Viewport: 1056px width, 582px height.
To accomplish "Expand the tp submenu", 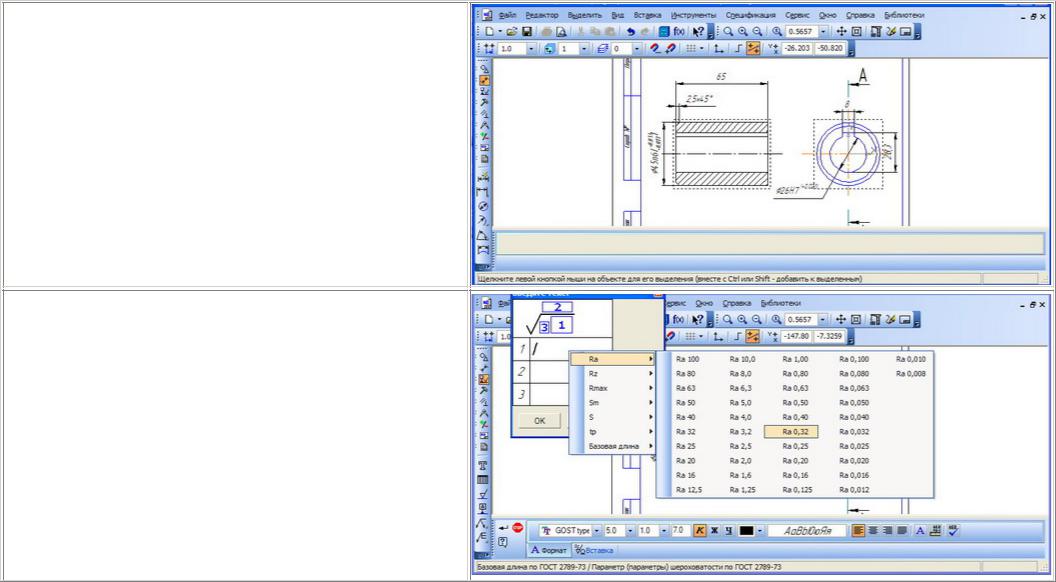I will [x=612, y=432].
